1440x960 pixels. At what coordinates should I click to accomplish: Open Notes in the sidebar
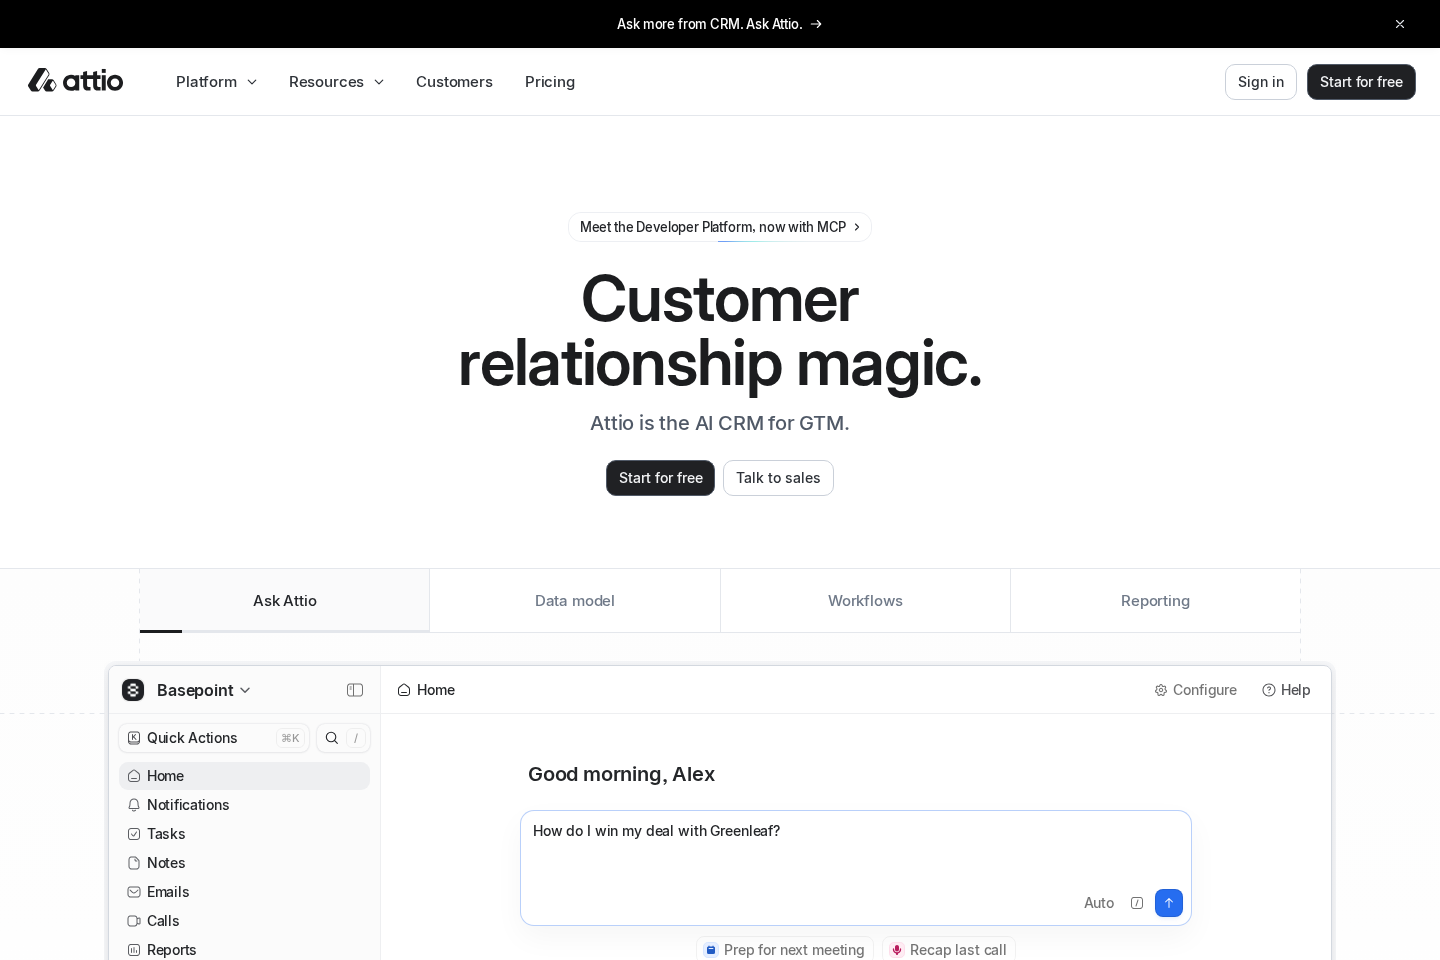coord(244,863)
